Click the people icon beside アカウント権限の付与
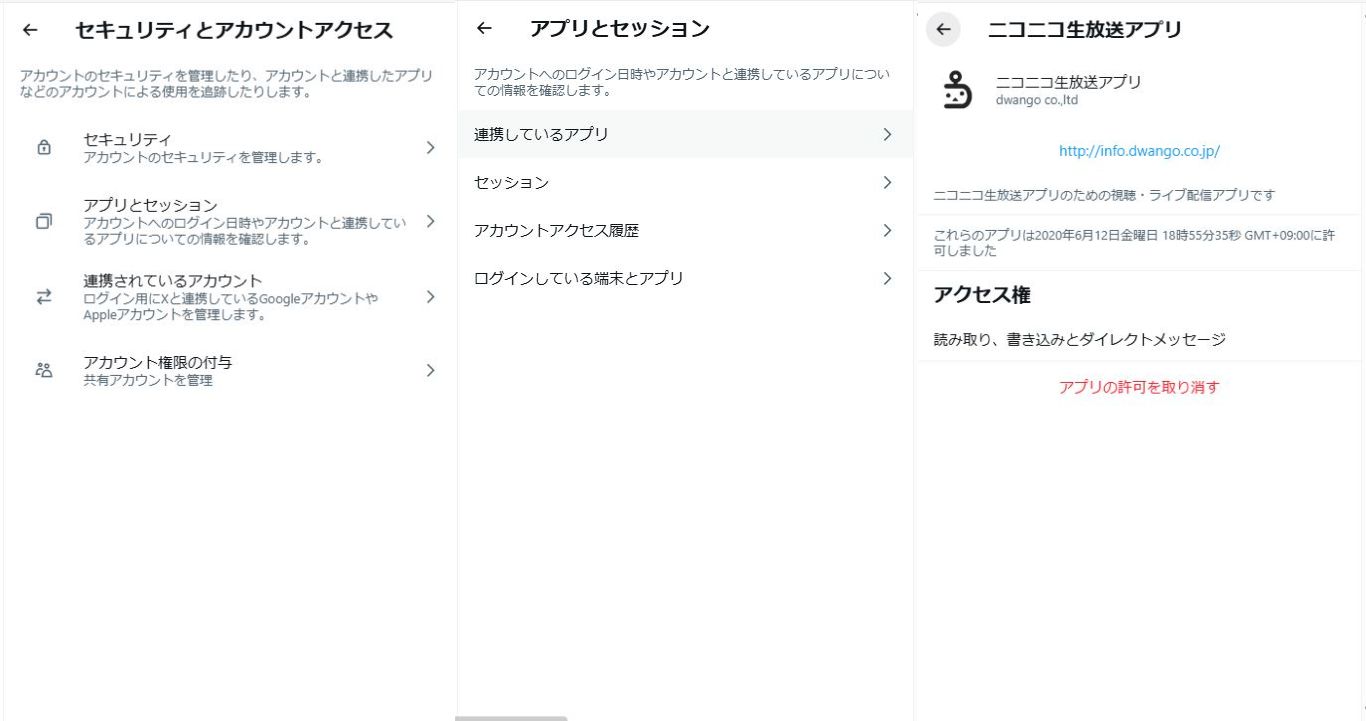This screenshot has width=1366, height=721. coord(43,370)
